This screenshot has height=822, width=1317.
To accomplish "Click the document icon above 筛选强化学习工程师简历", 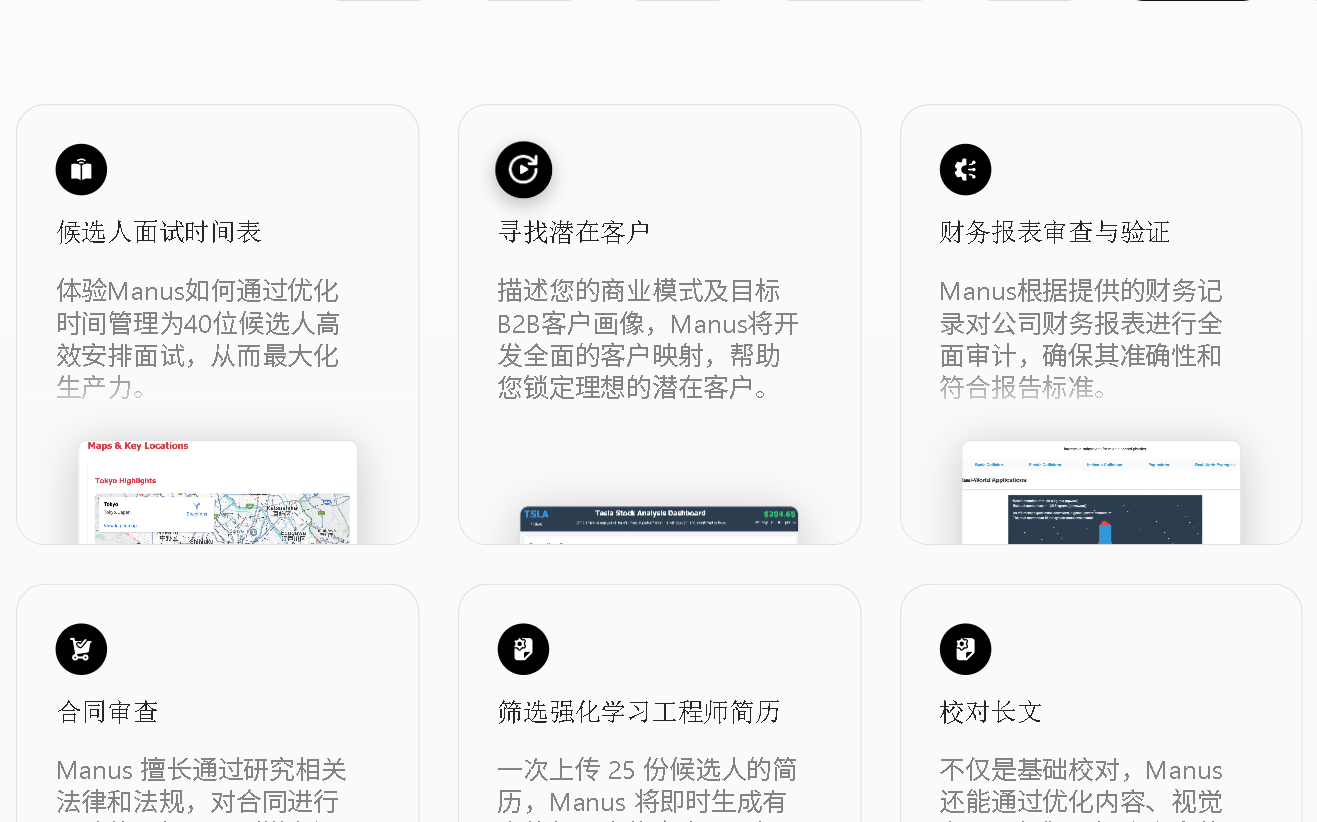I will click(x=523, y=650).
